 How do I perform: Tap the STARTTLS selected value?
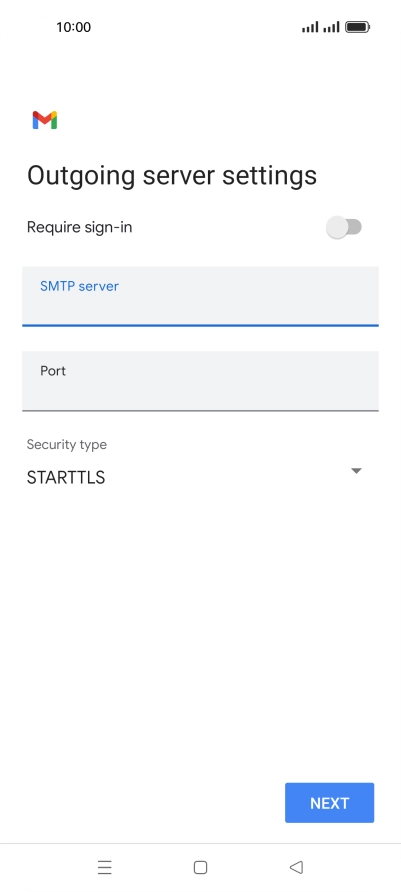click(66, 477)
